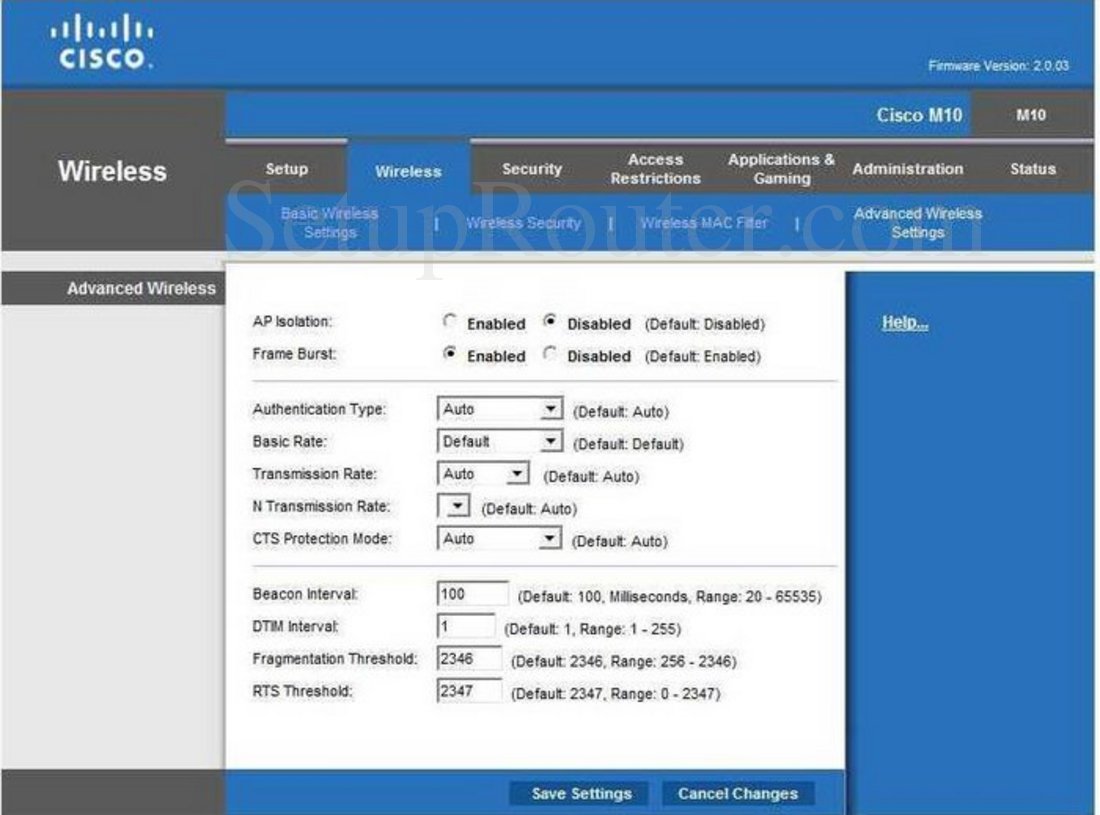Click Save Settings button
The image size is (1100, 815).
point(581,793)
